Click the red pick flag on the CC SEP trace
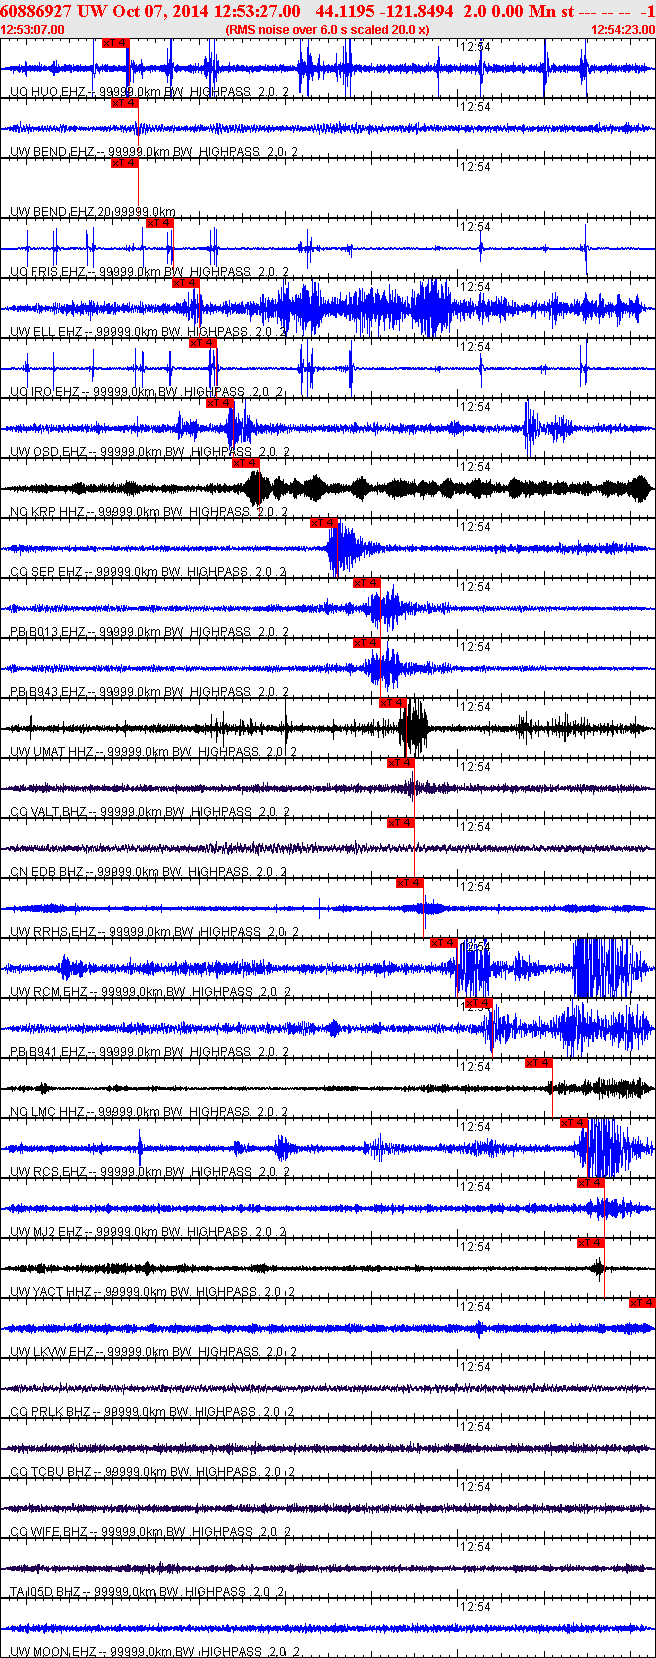The height and width of the screenshot is (1658, 656). pos(324,523)
